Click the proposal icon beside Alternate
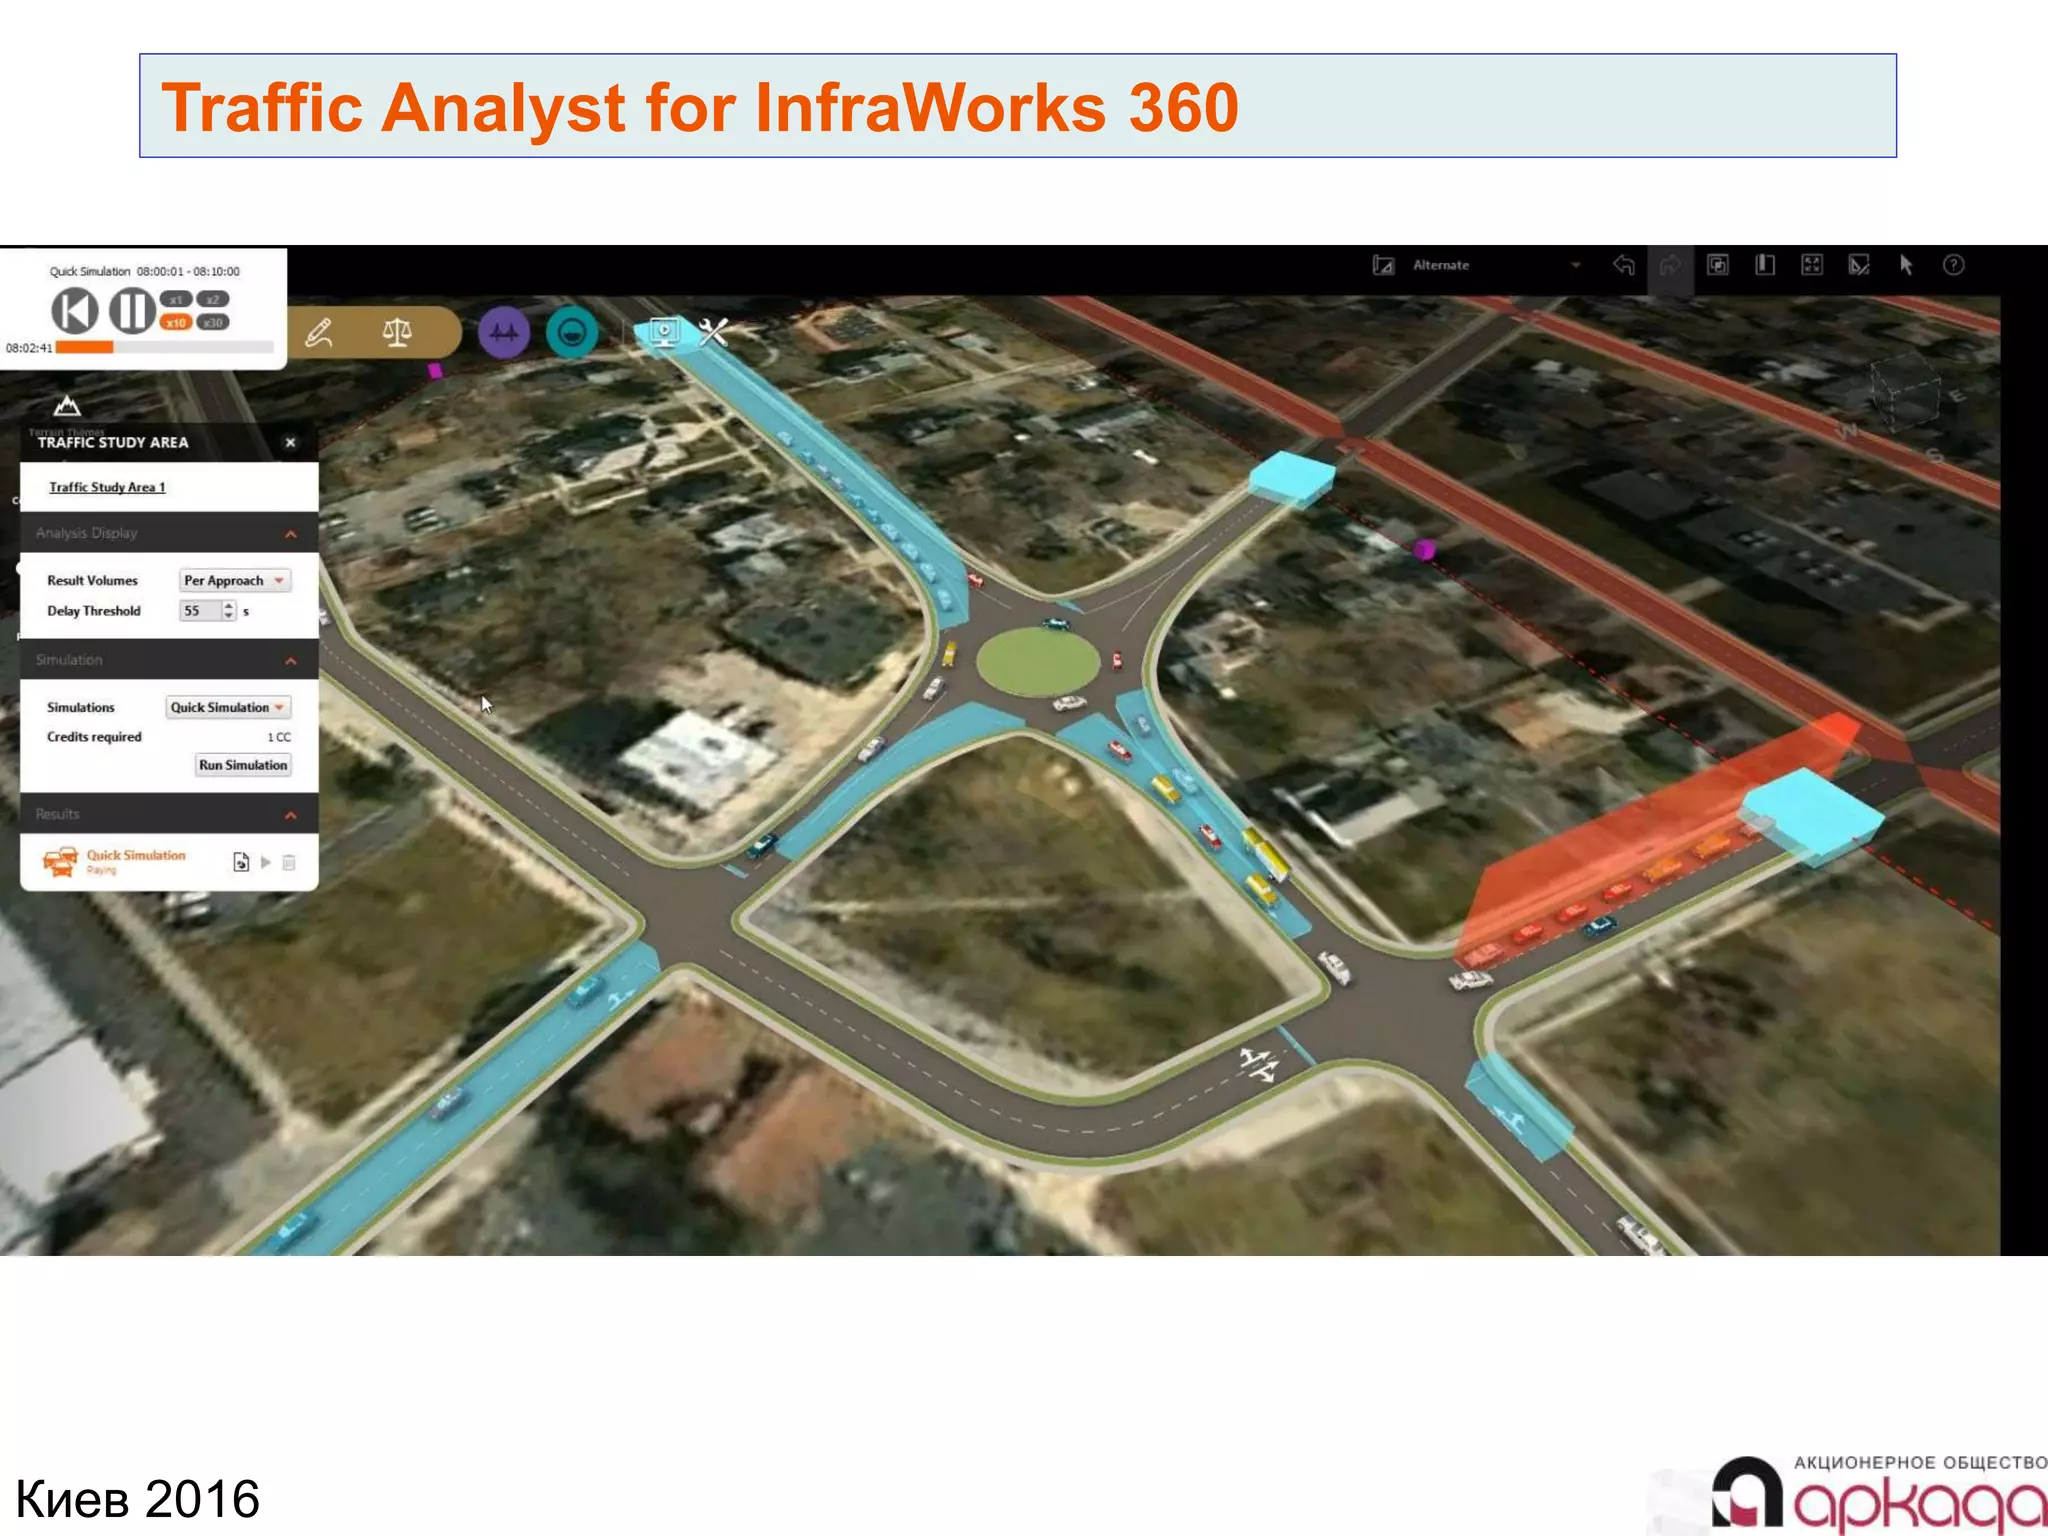 tap(1384, 265)
